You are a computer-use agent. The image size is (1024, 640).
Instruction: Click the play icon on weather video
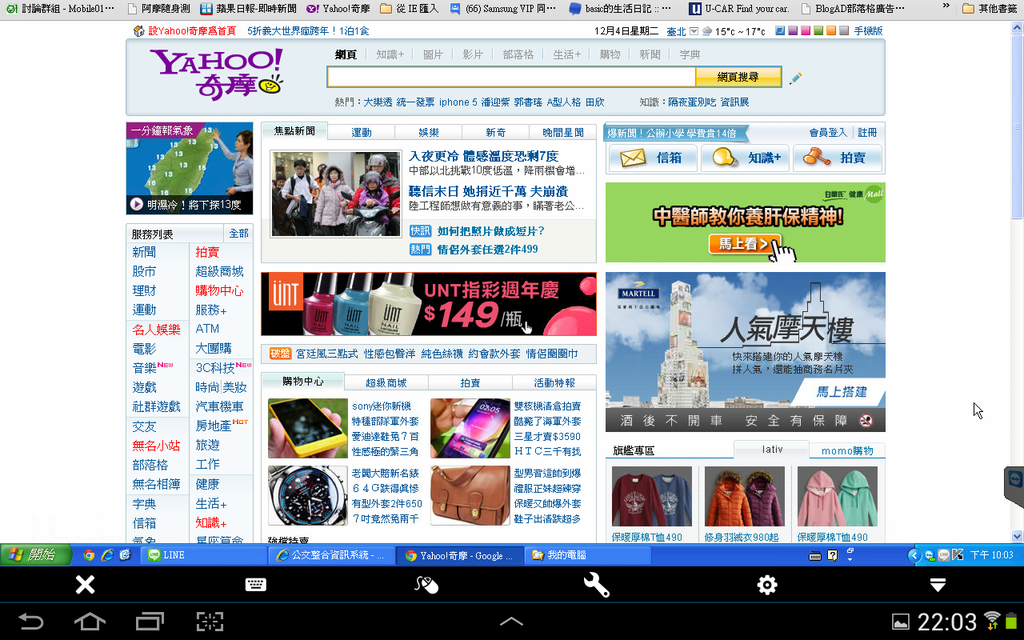136,204
